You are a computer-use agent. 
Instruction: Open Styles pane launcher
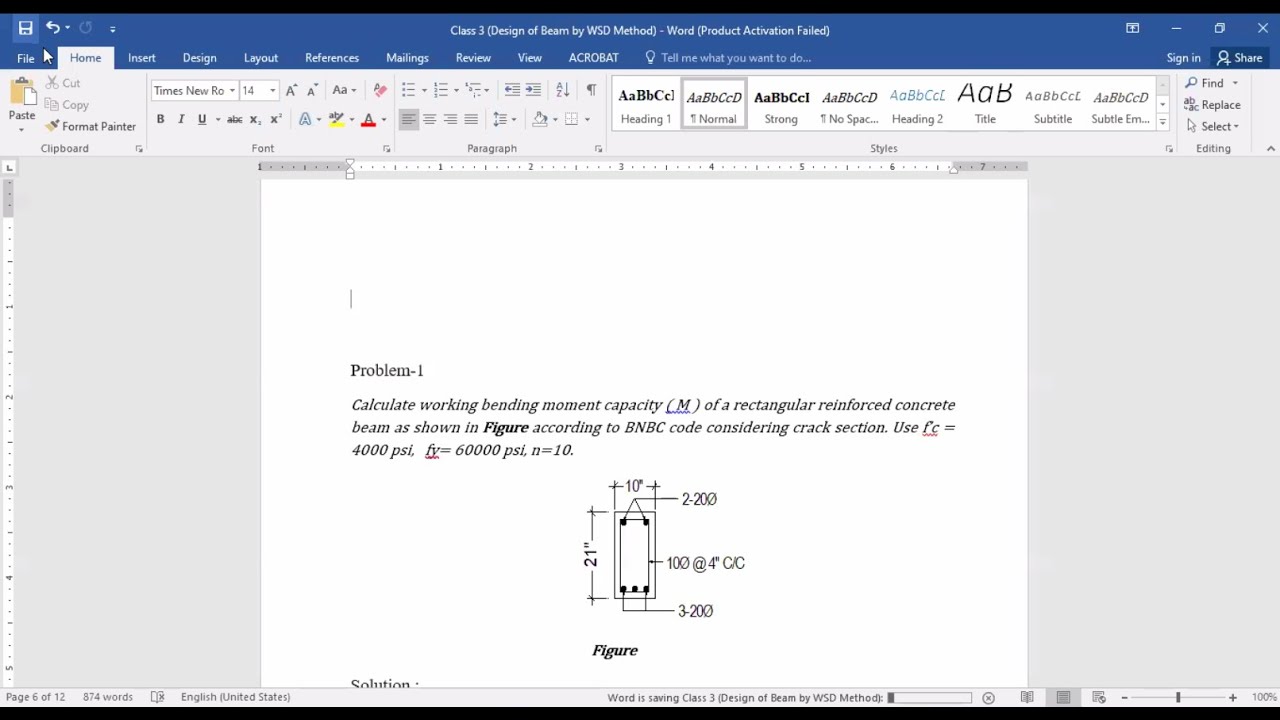(1168, 149)
